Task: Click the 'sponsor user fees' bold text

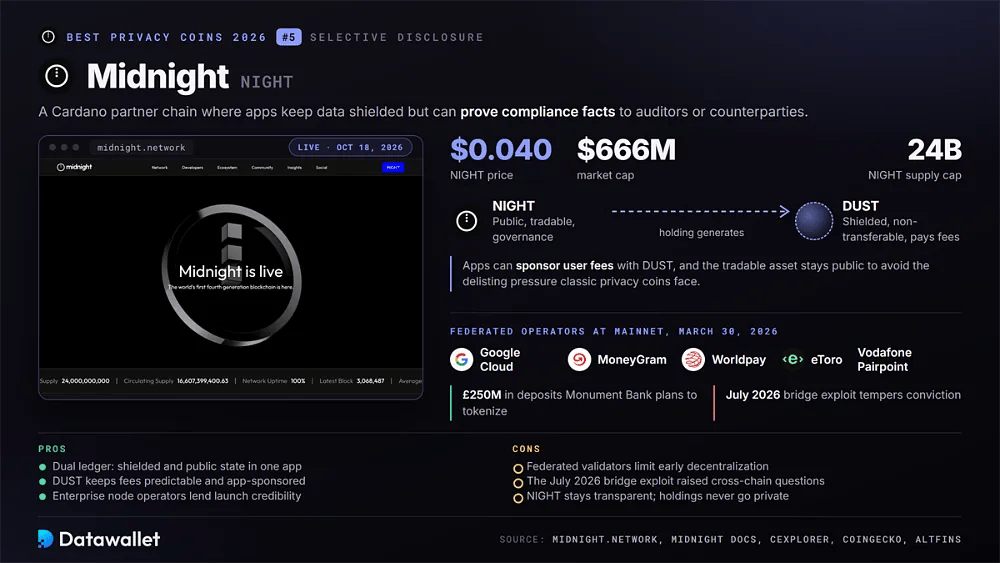Action: 564,265
